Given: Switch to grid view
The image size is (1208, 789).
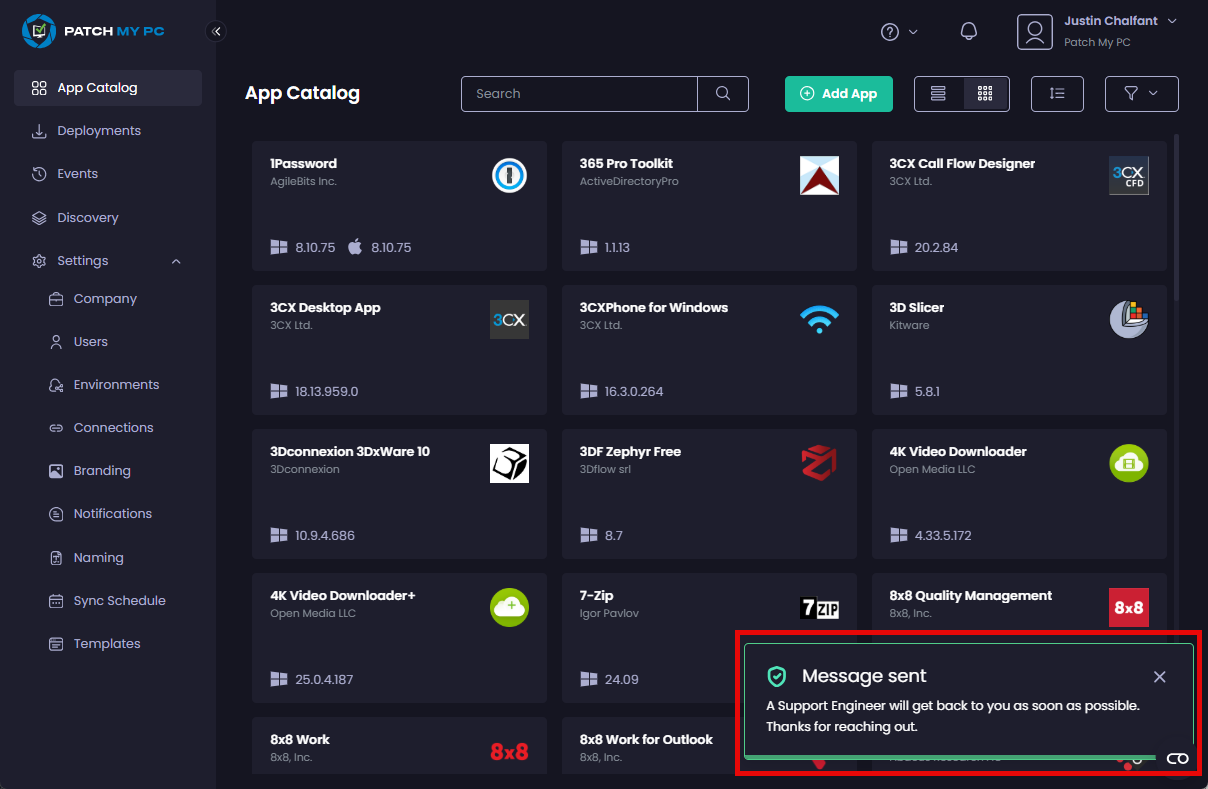Looking at the screenshot, I should (985, 93).
